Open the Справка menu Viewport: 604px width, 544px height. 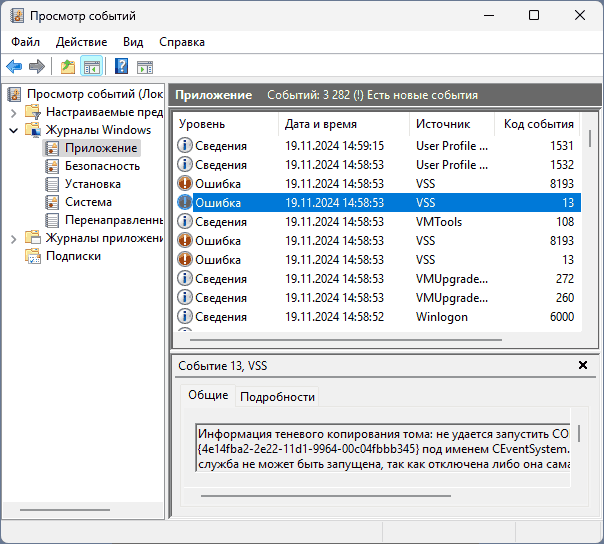coord(182,42)
